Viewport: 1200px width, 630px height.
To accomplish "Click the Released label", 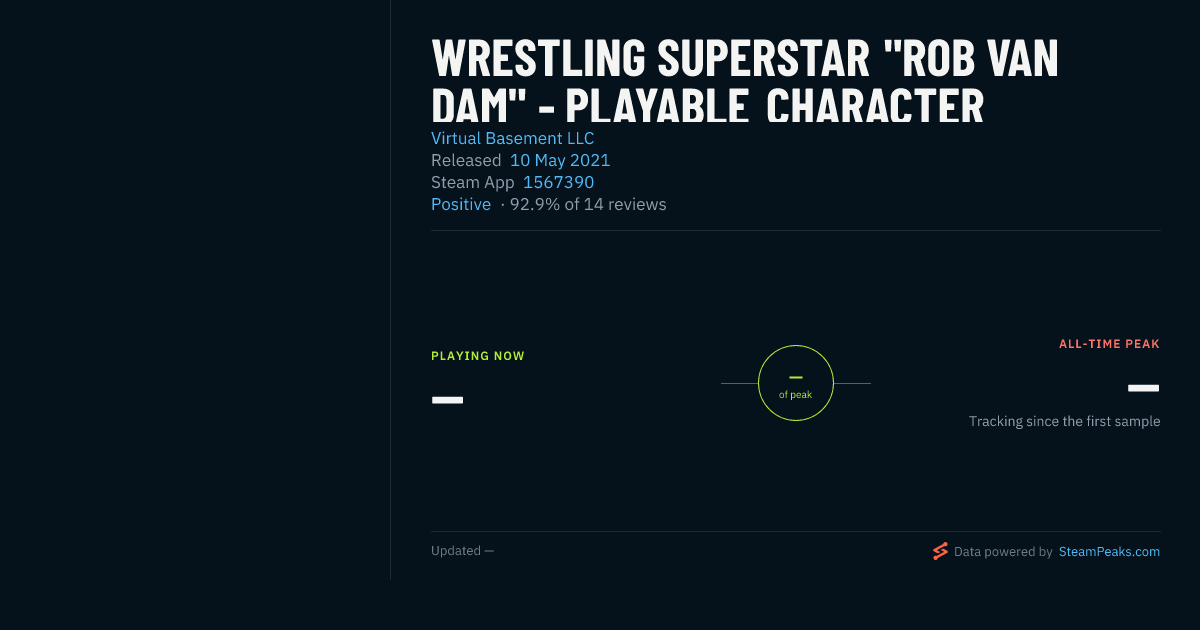I will [466, 160].
